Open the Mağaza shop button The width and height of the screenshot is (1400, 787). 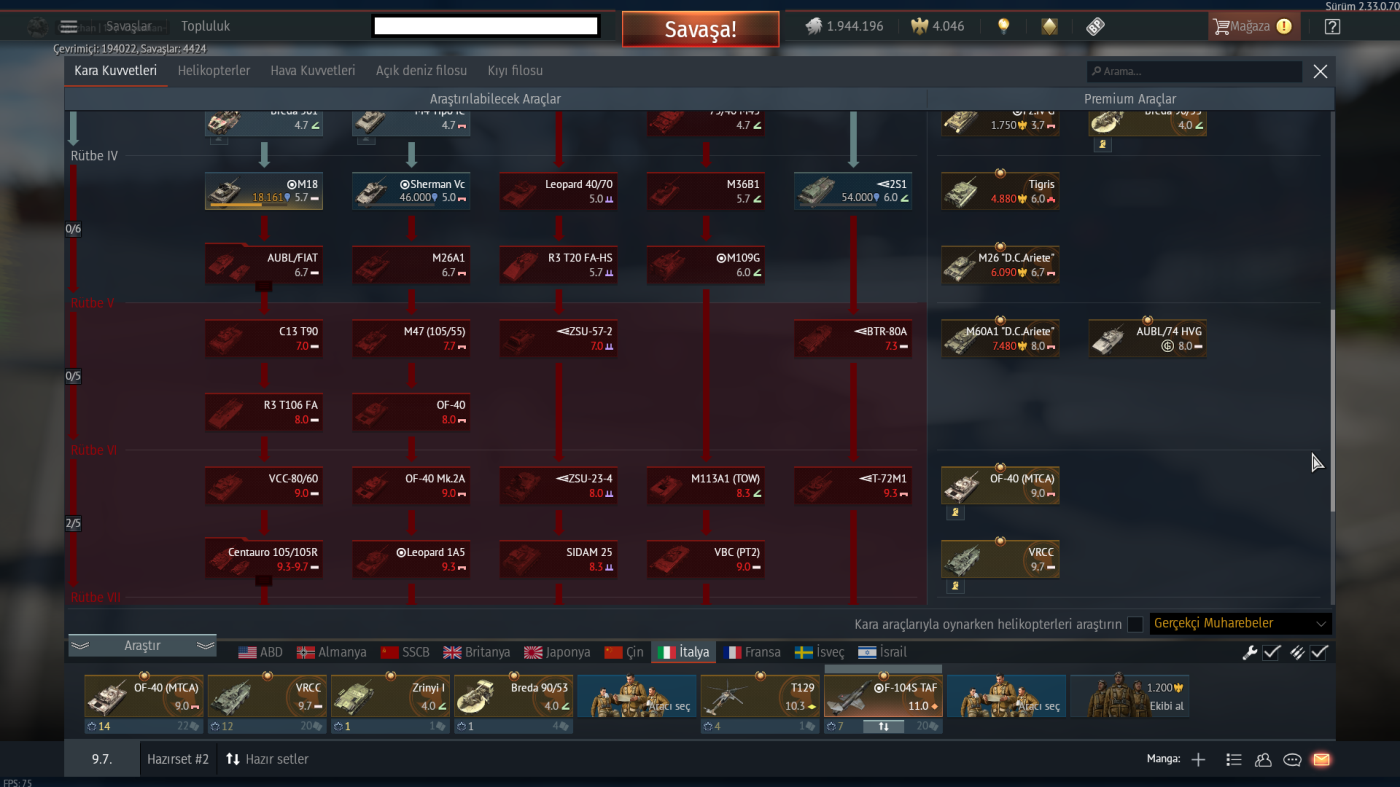click(1254, 26)
